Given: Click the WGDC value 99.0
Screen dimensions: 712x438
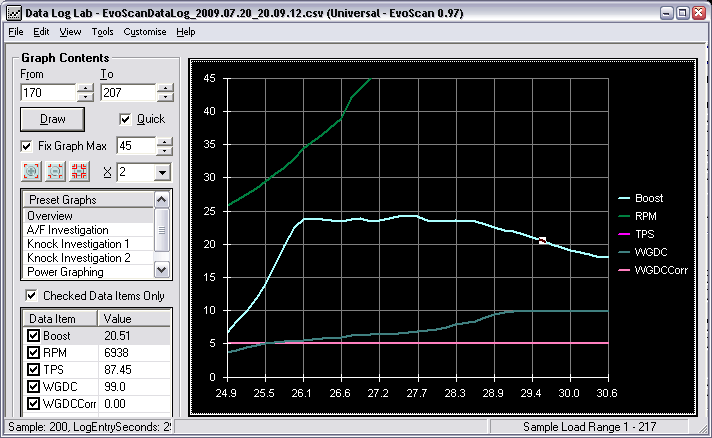Looking at the screenshot, I should tap(114, 387).
